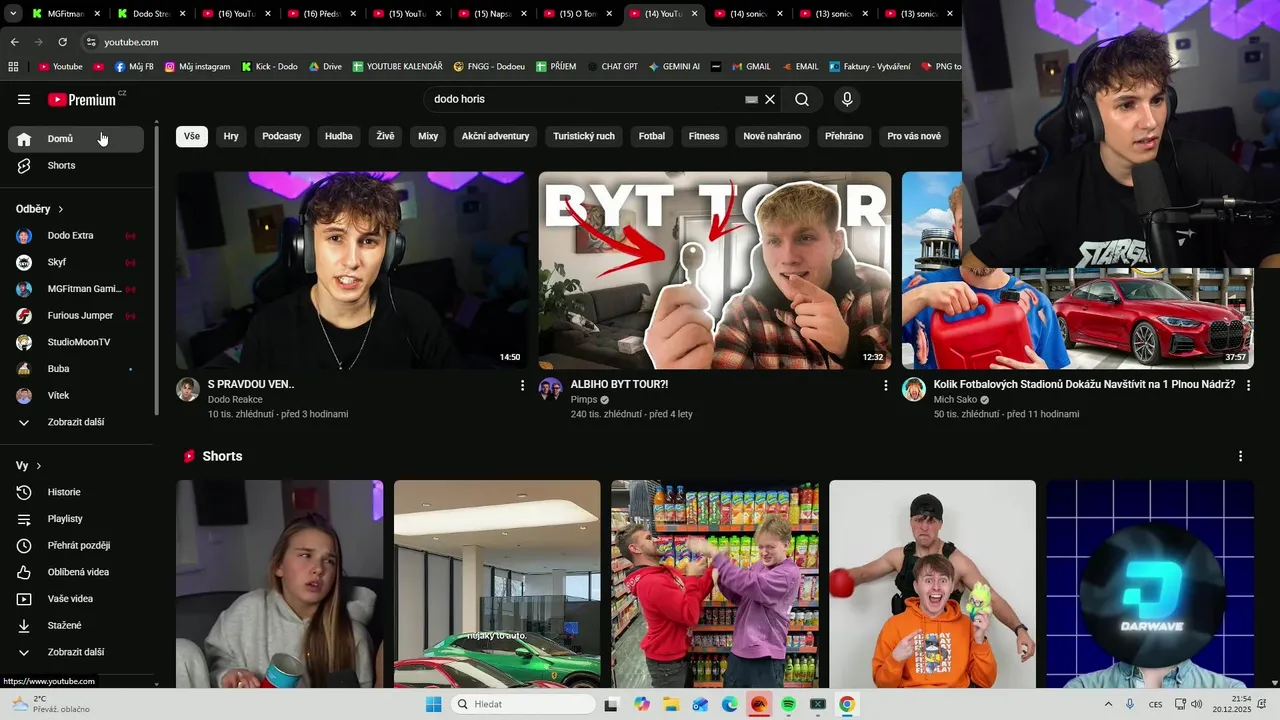Clear the search query with X
The width and height of the screenshot is (1280, 720).
770,99
